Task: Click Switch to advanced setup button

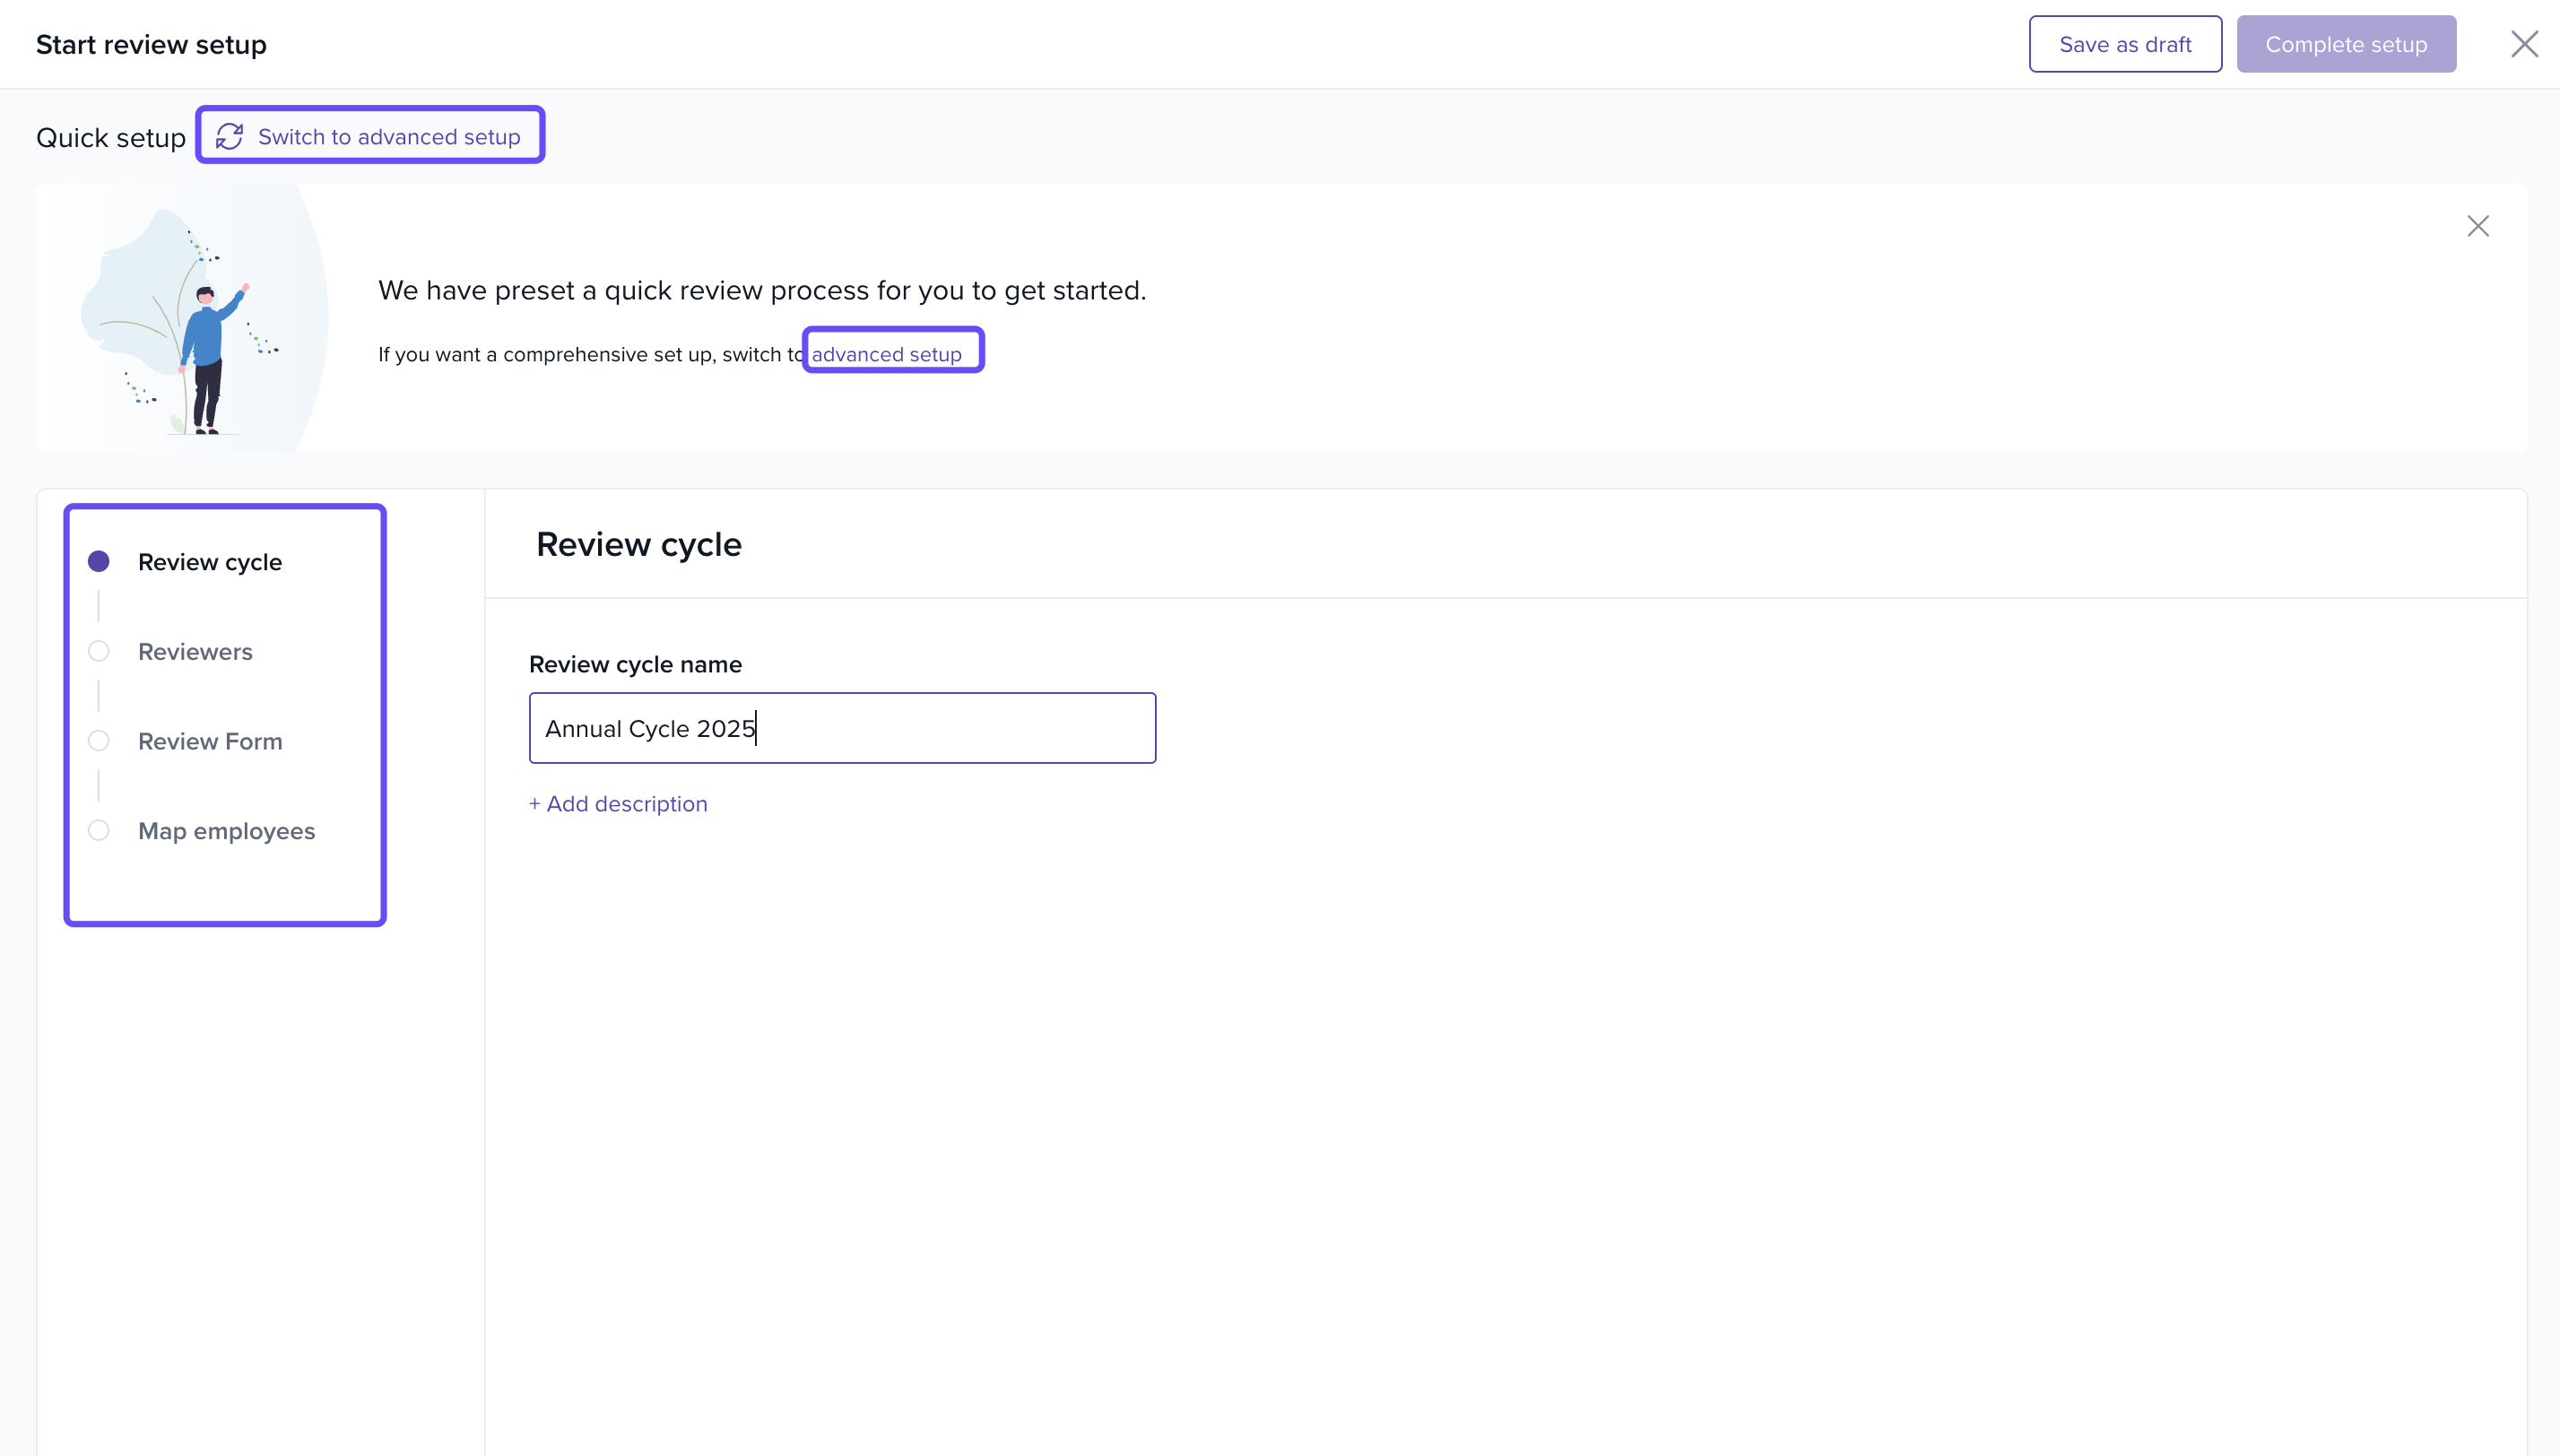Action: (388, 136)
